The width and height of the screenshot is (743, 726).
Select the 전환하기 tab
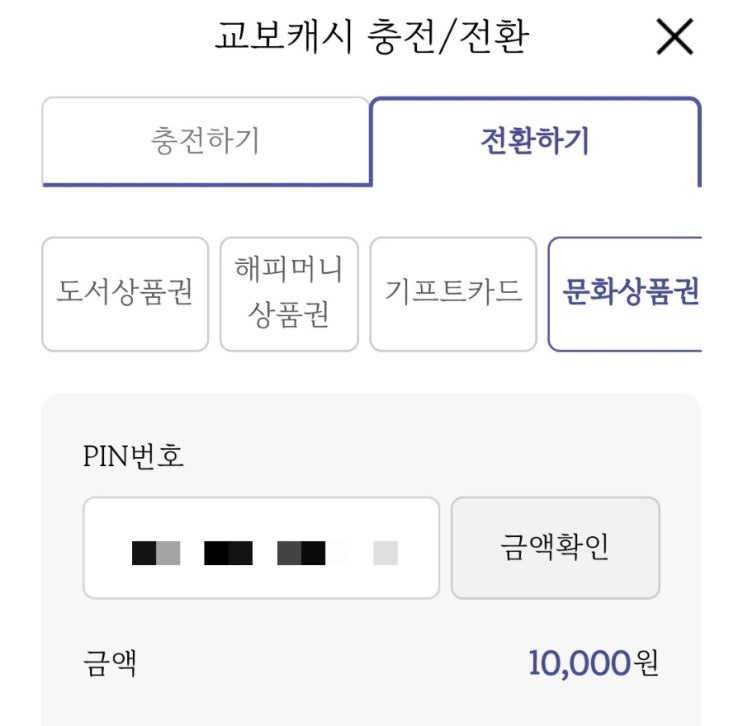coord(535,141)
